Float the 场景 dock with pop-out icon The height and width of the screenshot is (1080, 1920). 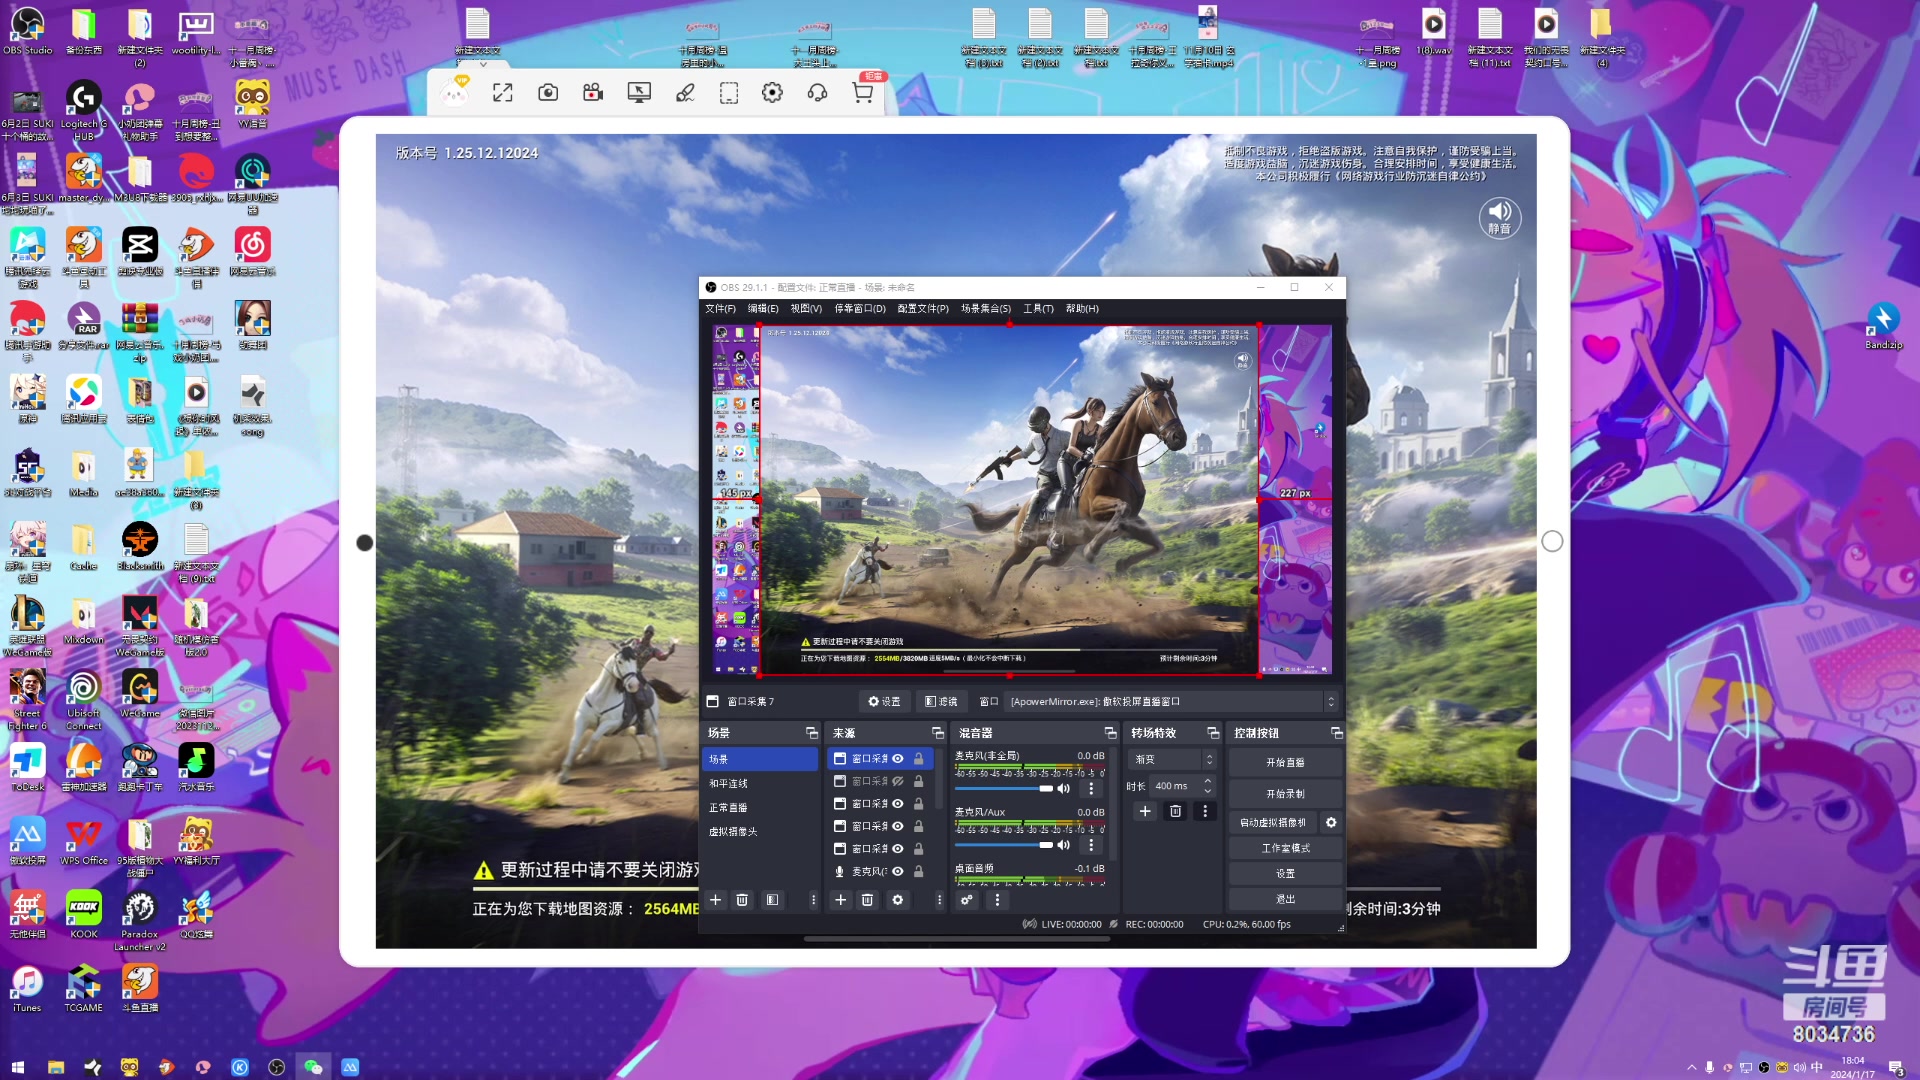pyautogui.click(x=812, y=733)
